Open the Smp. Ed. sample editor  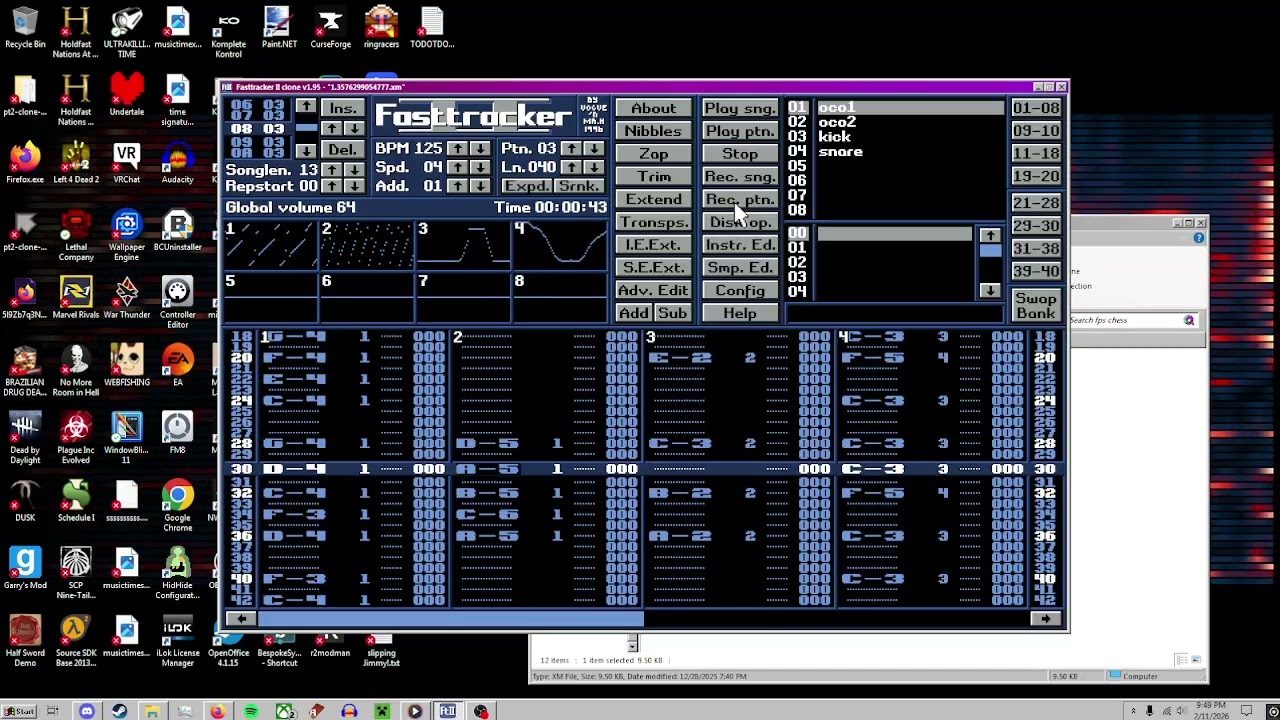tap(740, 268)
